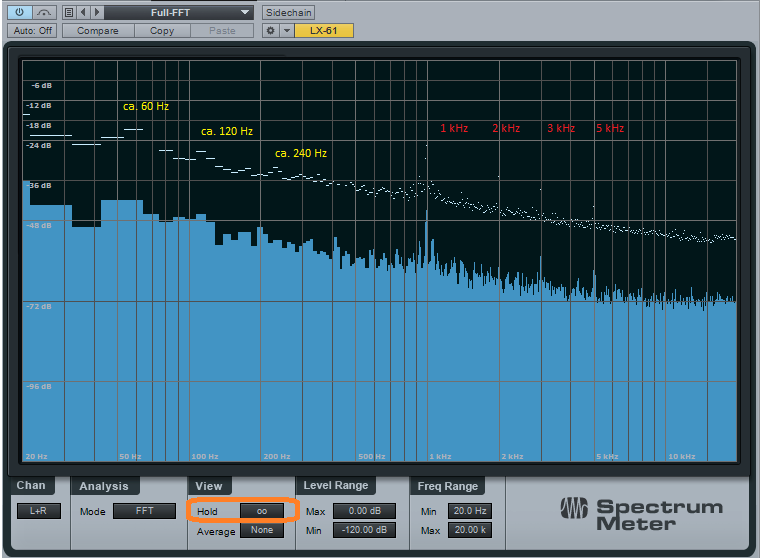The height and width of the screenshot is (558, 760).
Task: Go to next preset with right arrow
Action: [96, 13]
